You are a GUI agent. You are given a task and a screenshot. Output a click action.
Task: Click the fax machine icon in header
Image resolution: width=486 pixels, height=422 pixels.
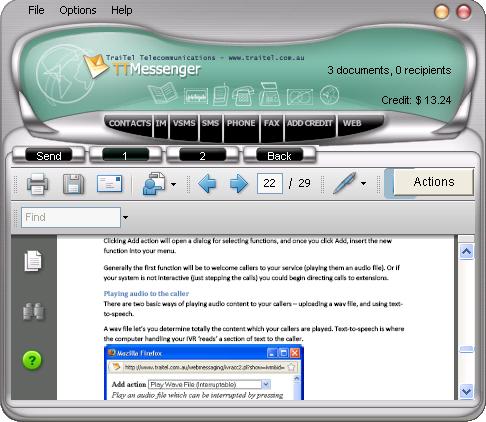pos(270,94)
